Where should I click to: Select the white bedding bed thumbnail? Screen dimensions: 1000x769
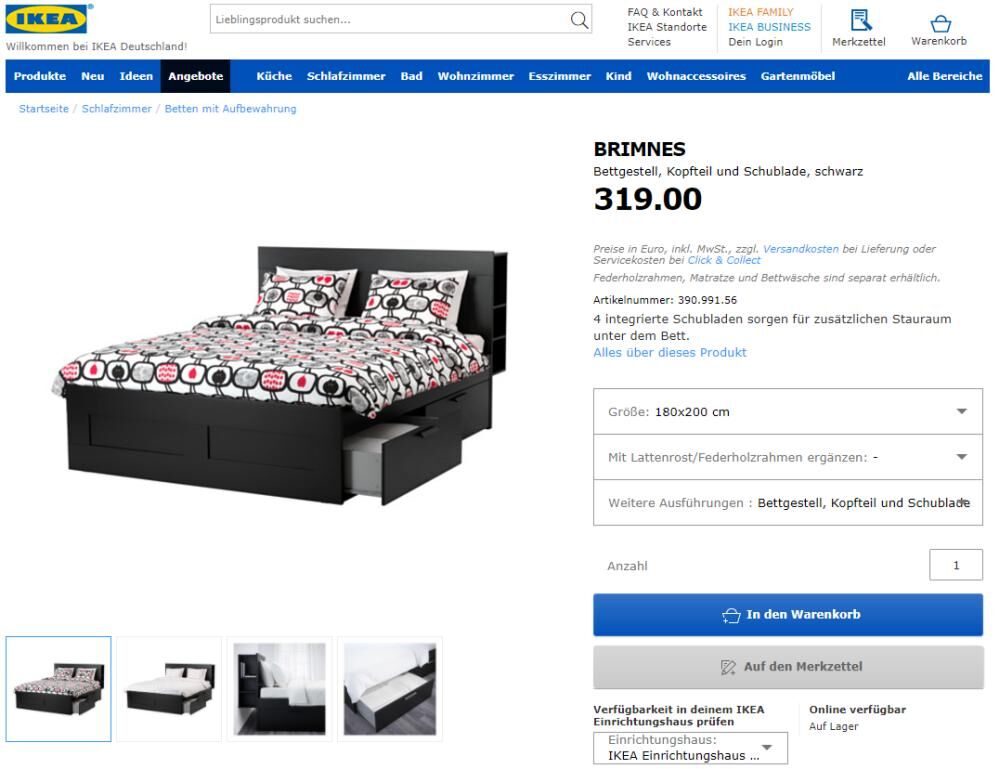169,689
